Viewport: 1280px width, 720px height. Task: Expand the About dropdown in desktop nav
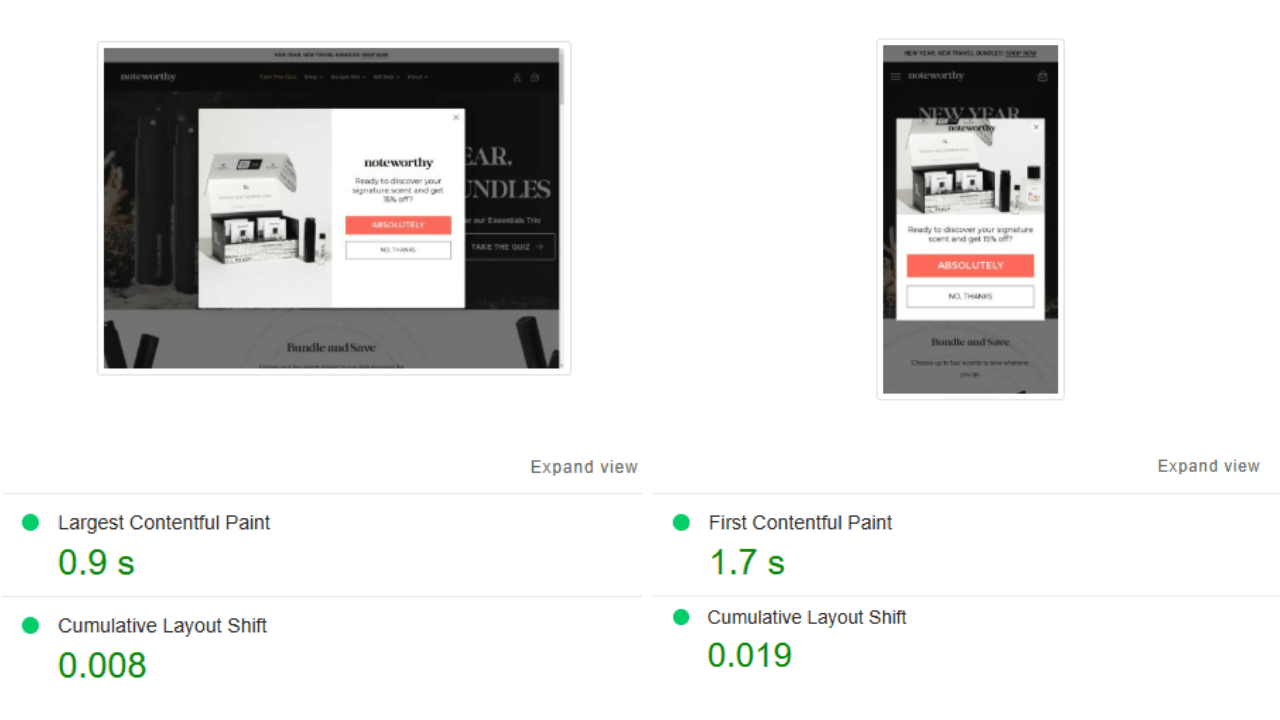tap(417, 77)
